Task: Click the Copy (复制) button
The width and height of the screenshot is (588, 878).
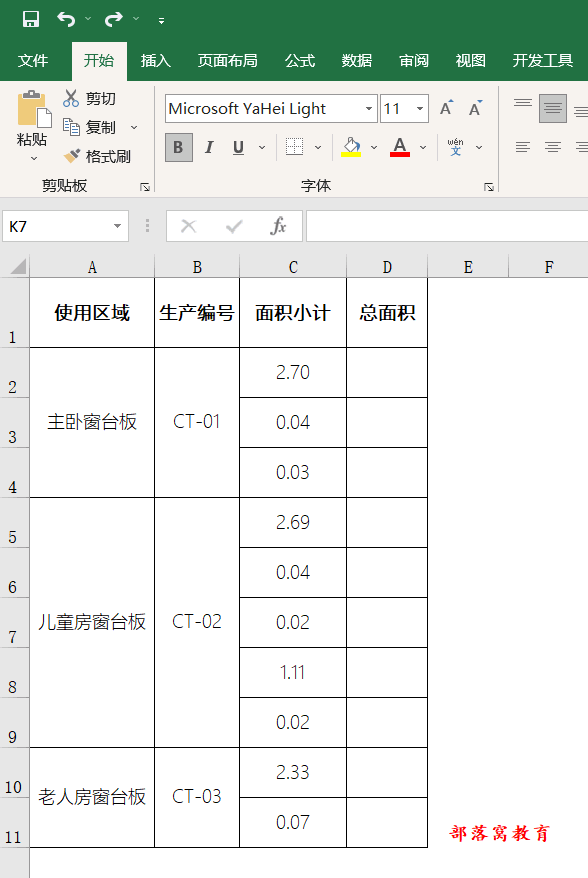Action: (x=90, y=127)
